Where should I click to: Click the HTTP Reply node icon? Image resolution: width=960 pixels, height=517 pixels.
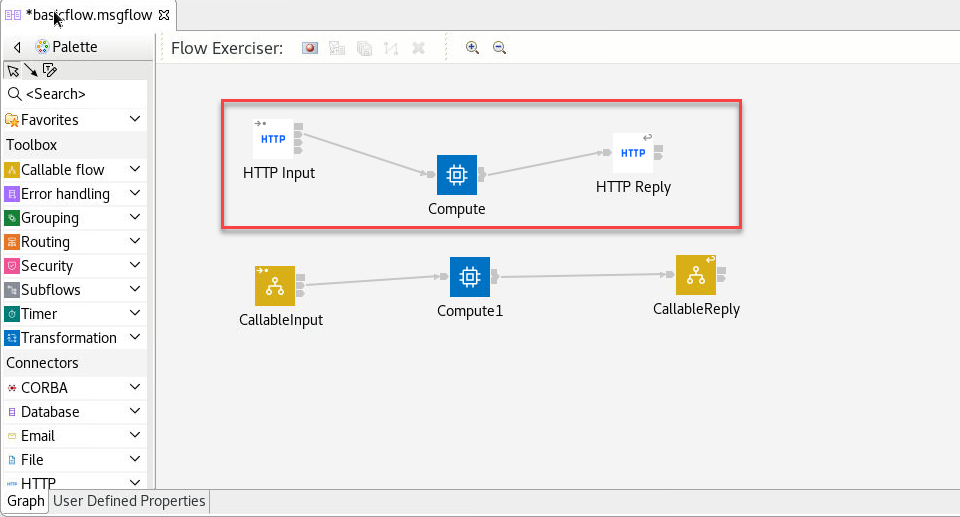632,153
